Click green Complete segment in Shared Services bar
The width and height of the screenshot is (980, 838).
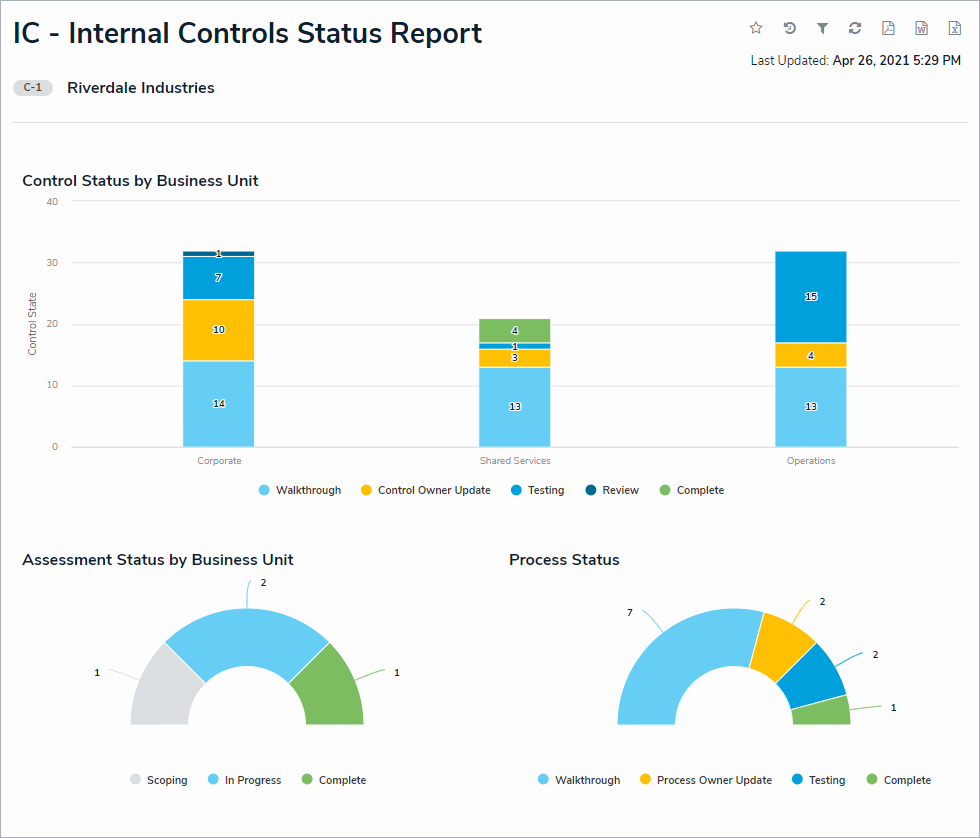click(x=514, y=331)
